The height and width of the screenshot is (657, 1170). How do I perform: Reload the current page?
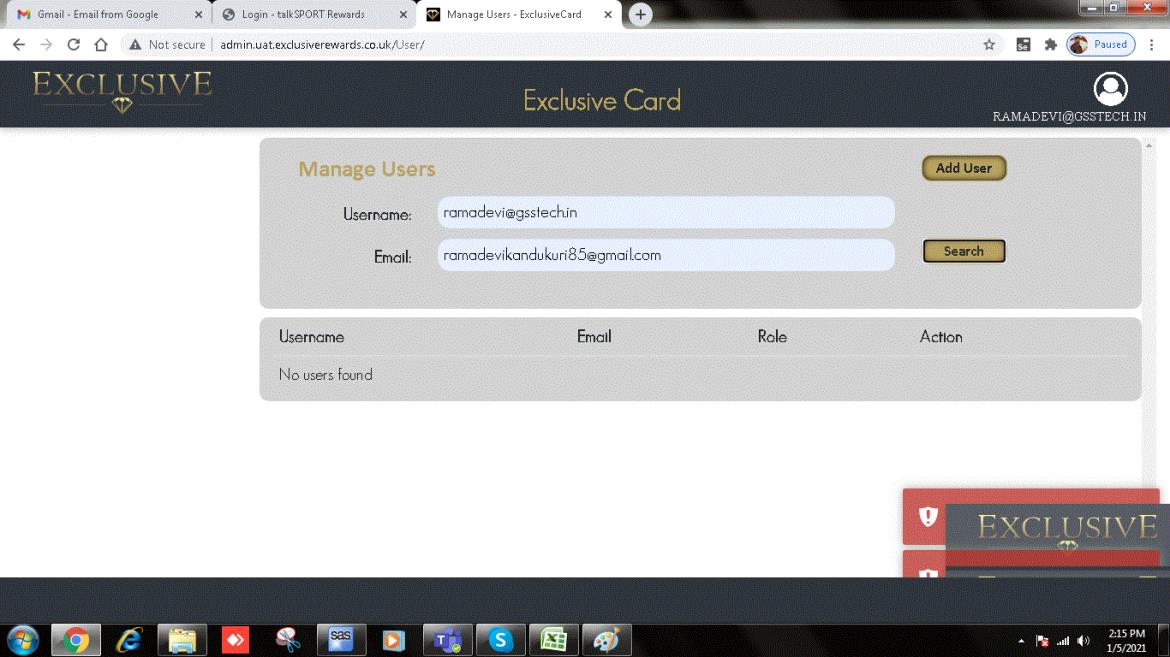click(73, 45)
